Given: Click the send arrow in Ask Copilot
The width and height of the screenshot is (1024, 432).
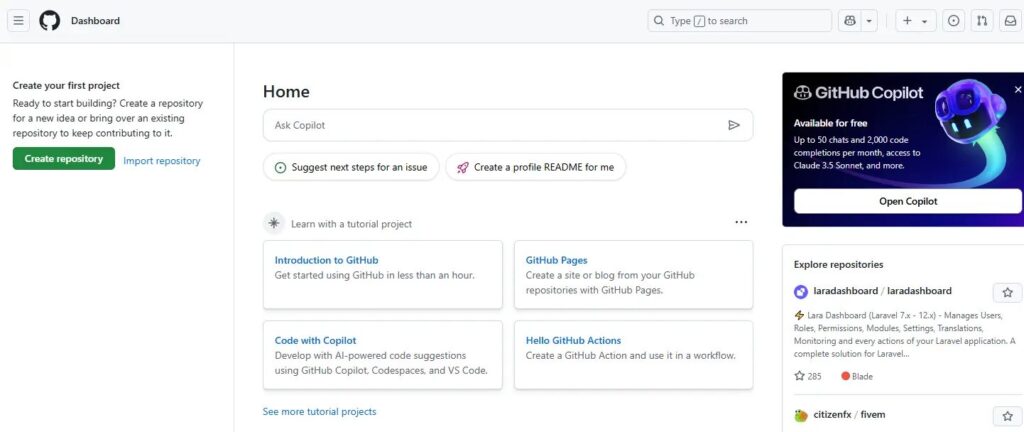Looking at the screenshot, I should tap(734, 125).
